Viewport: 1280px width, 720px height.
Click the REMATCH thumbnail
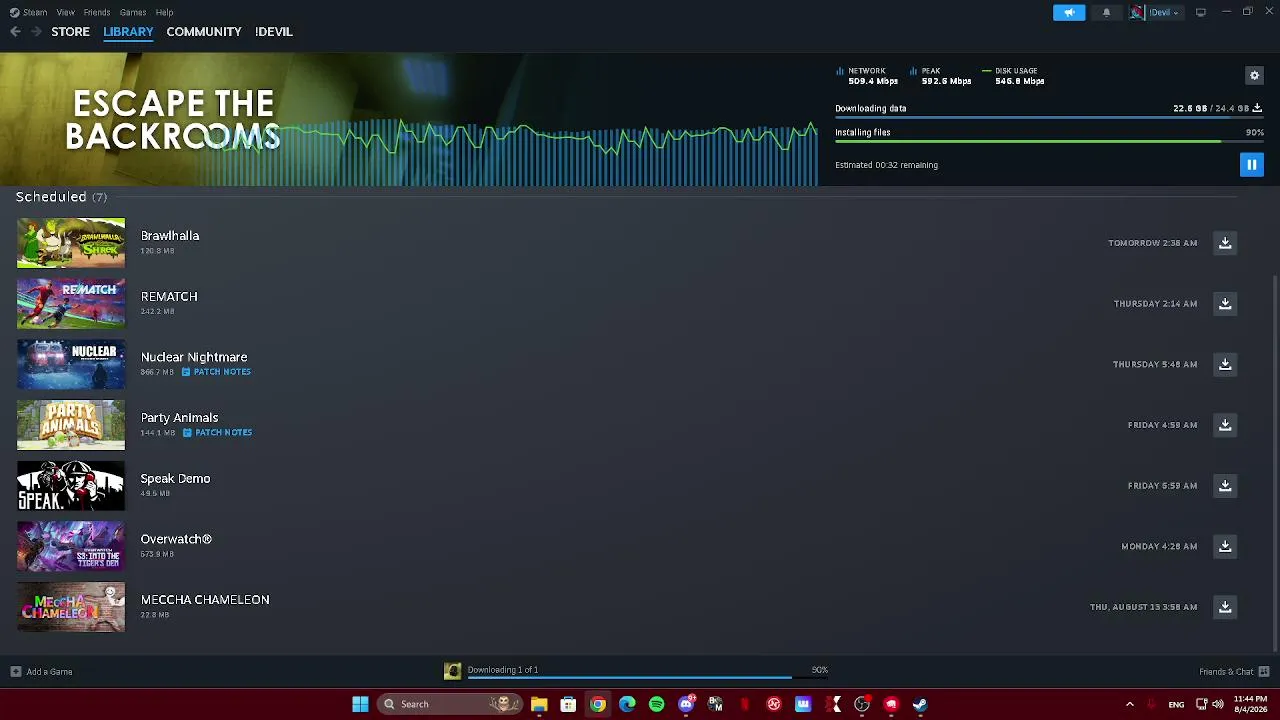click(x=71, y=303)
